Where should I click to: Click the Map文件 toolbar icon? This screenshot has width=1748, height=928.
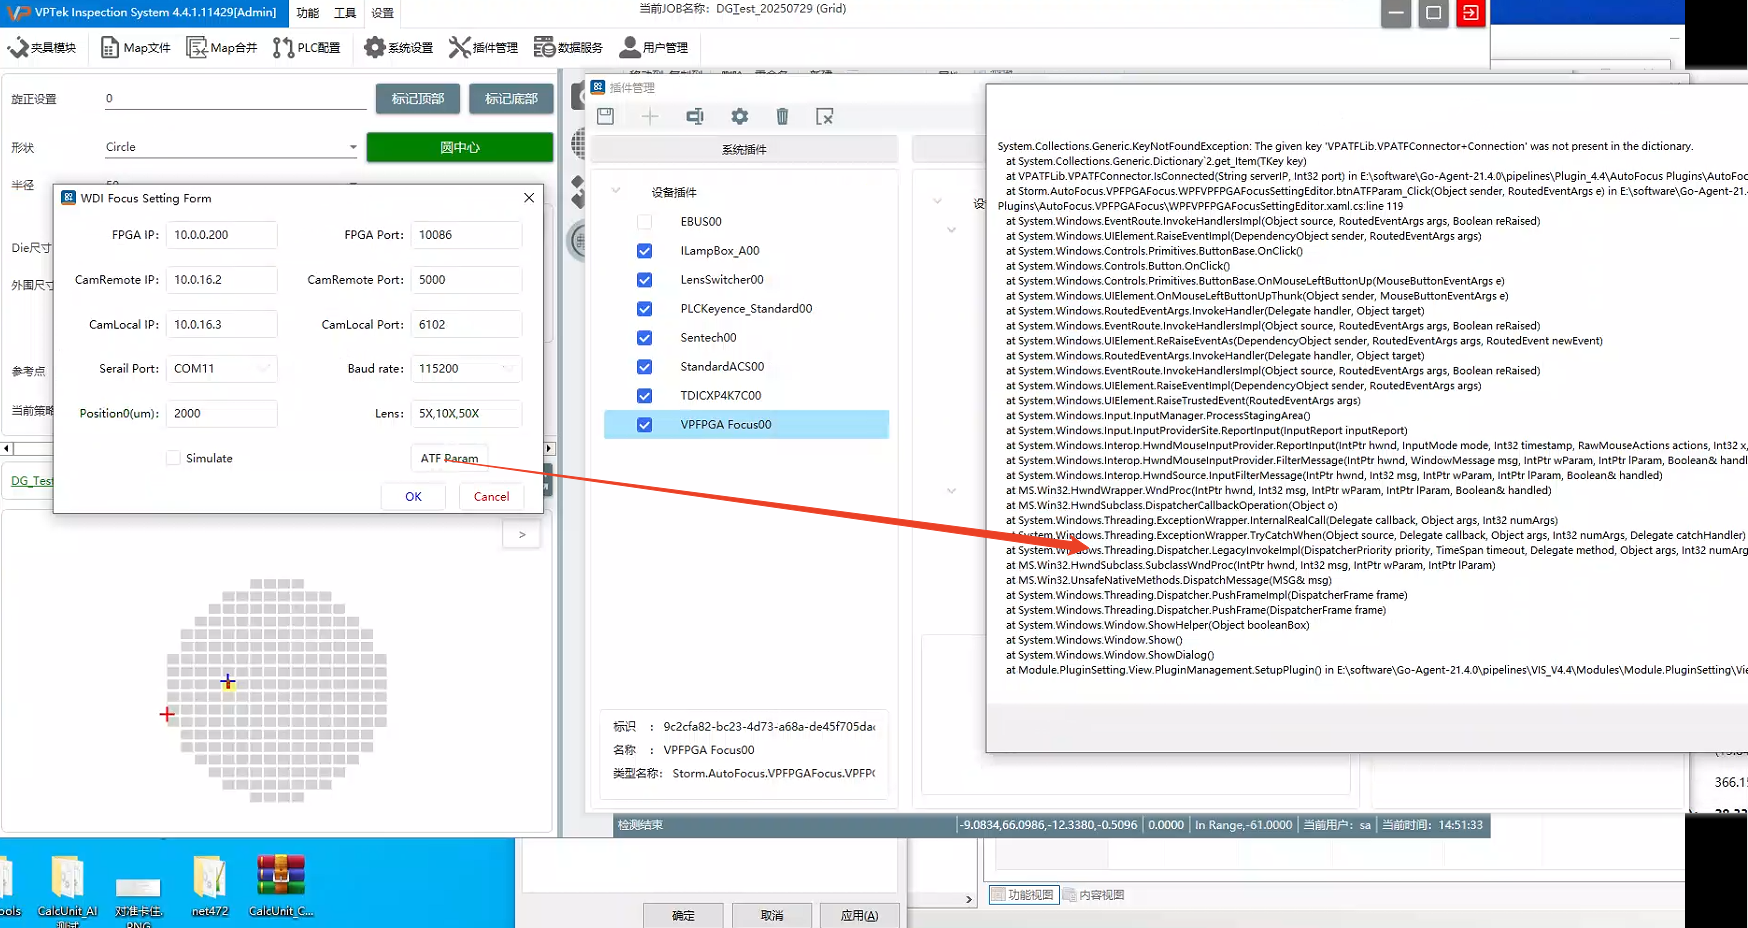click(x=135, y=47)
